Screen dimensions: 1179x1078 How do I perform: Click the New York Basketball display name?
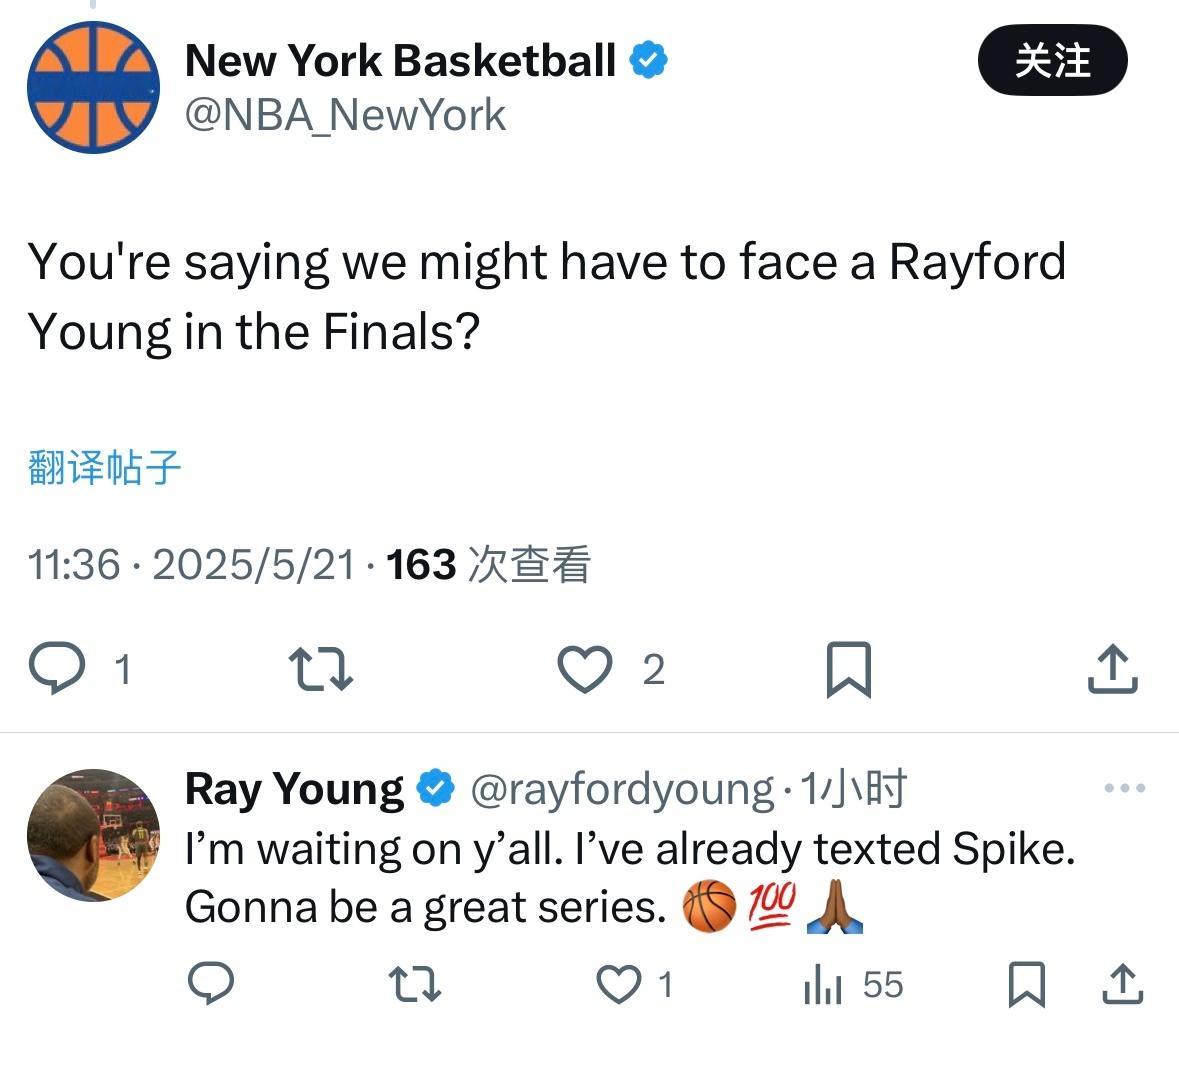(x=400, y=61)
